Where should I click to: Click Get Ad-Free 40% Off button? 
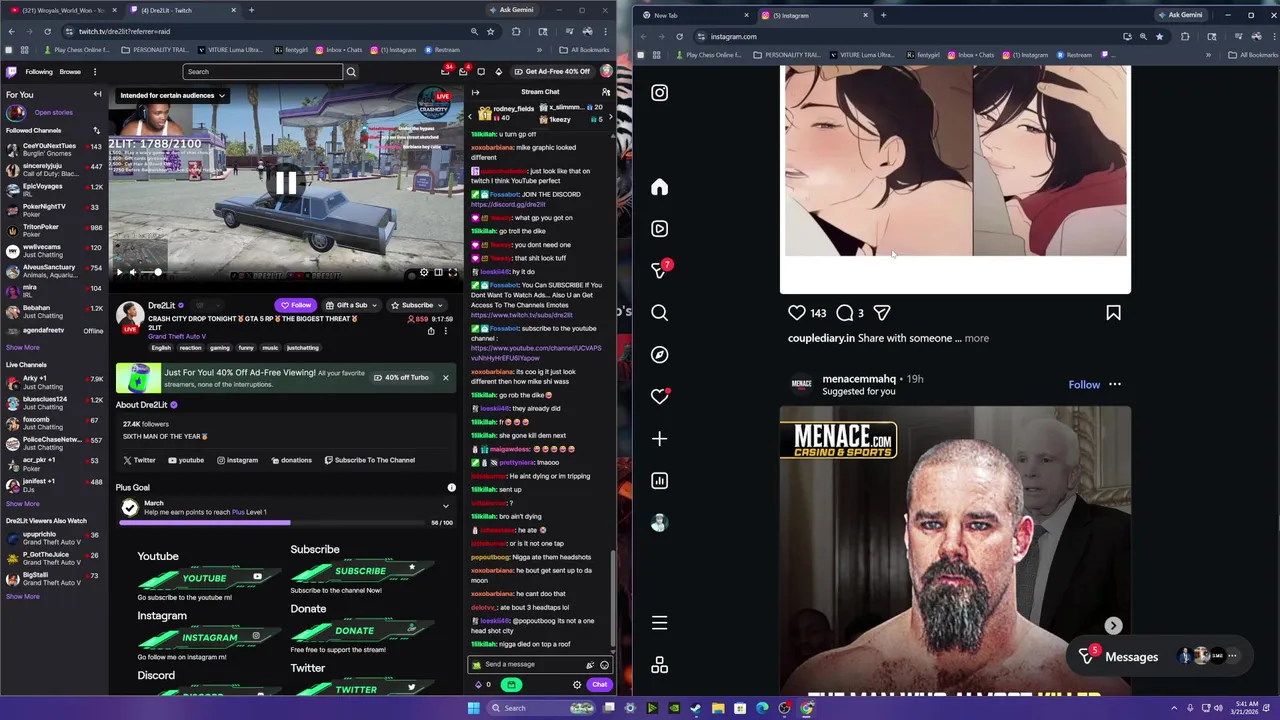pos(551,72)
